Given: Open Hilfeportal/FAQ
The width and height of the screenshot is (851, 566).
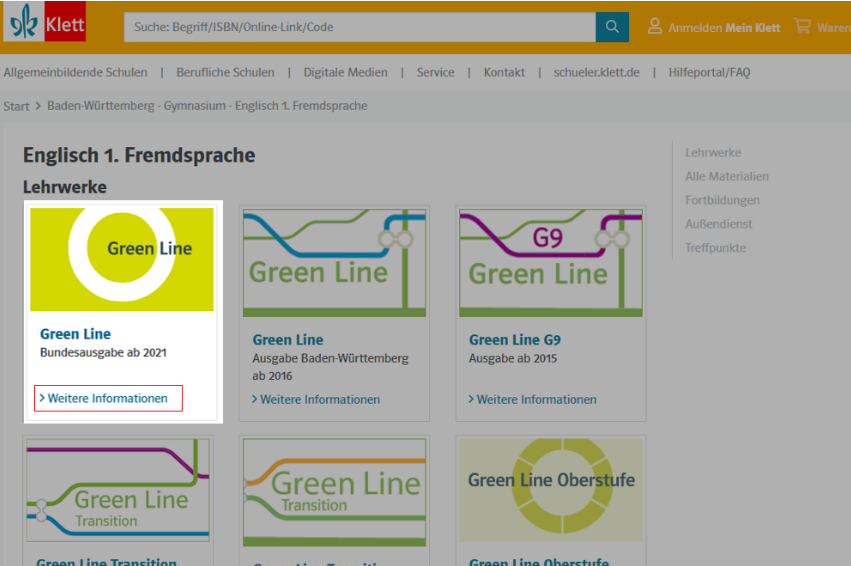Looking at the screenshot, I should (x=709, y=72).
